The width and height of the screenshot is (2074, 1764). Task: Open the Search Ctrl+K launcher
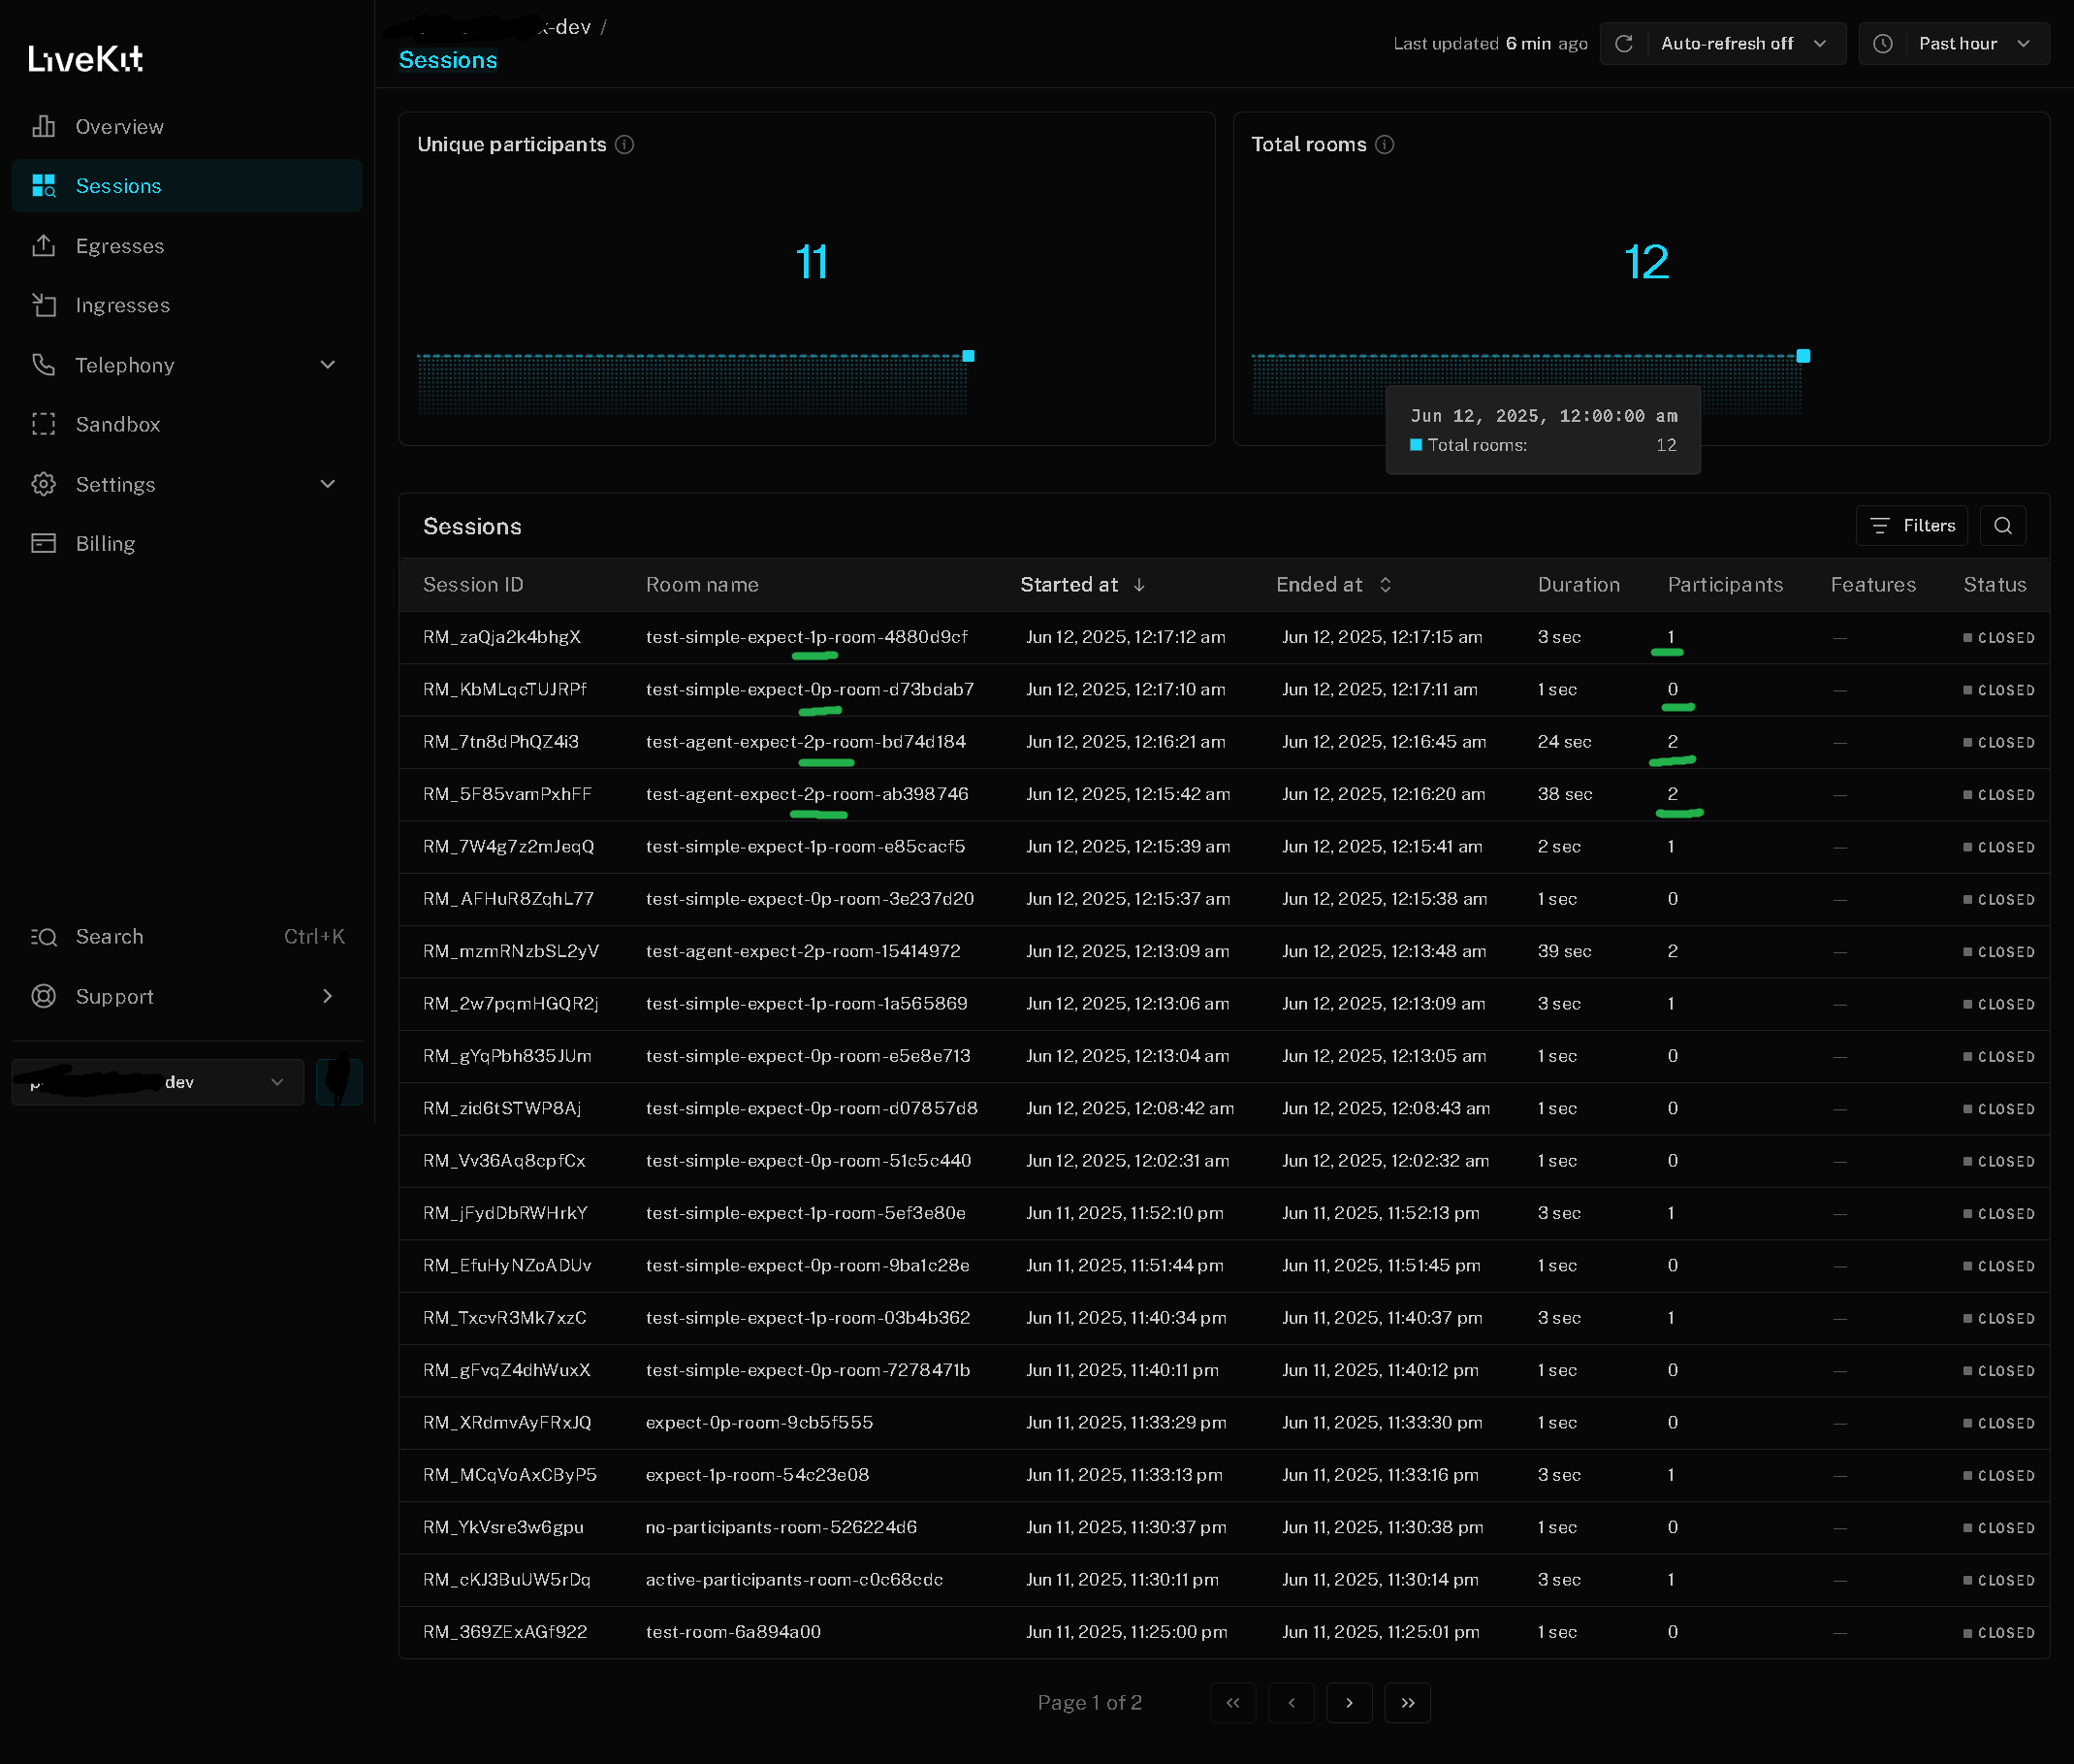(187, 937)
